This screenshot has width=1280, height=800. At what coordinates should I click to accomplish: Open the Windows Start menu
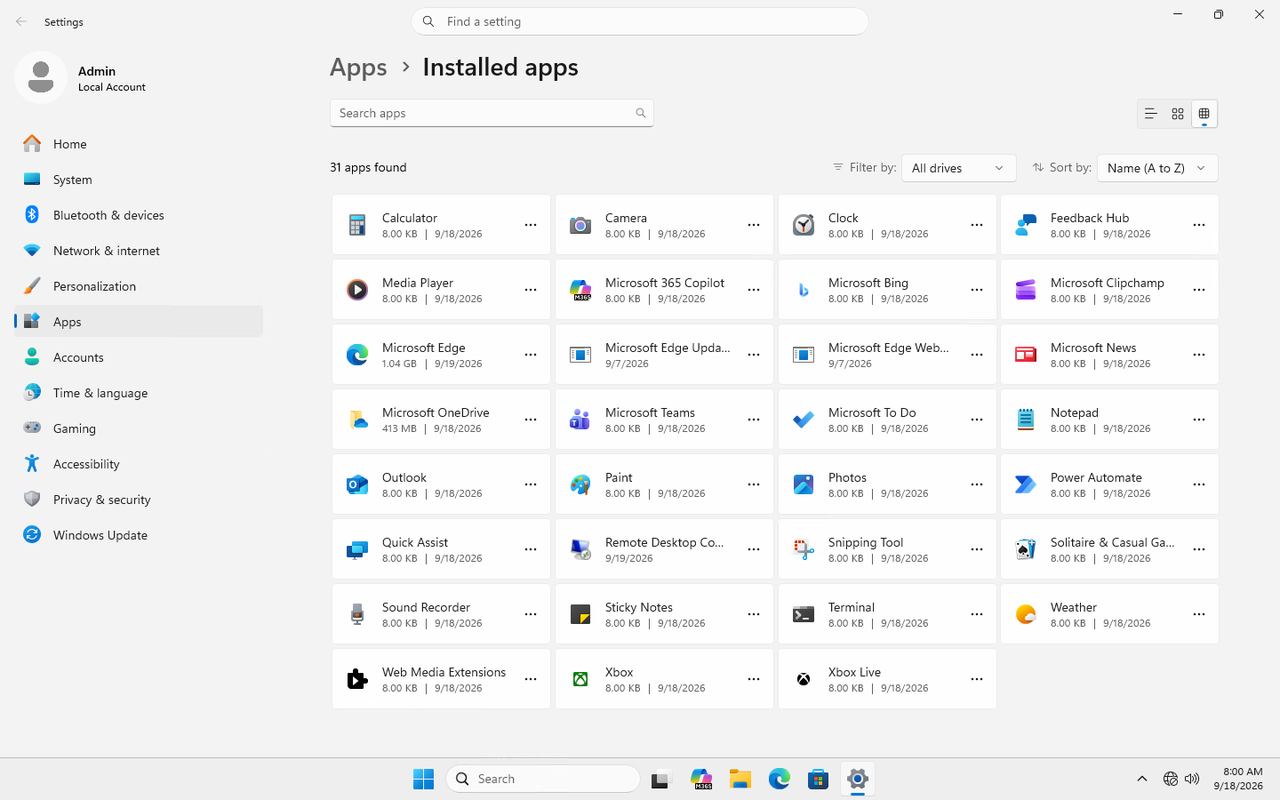point(423,779)
